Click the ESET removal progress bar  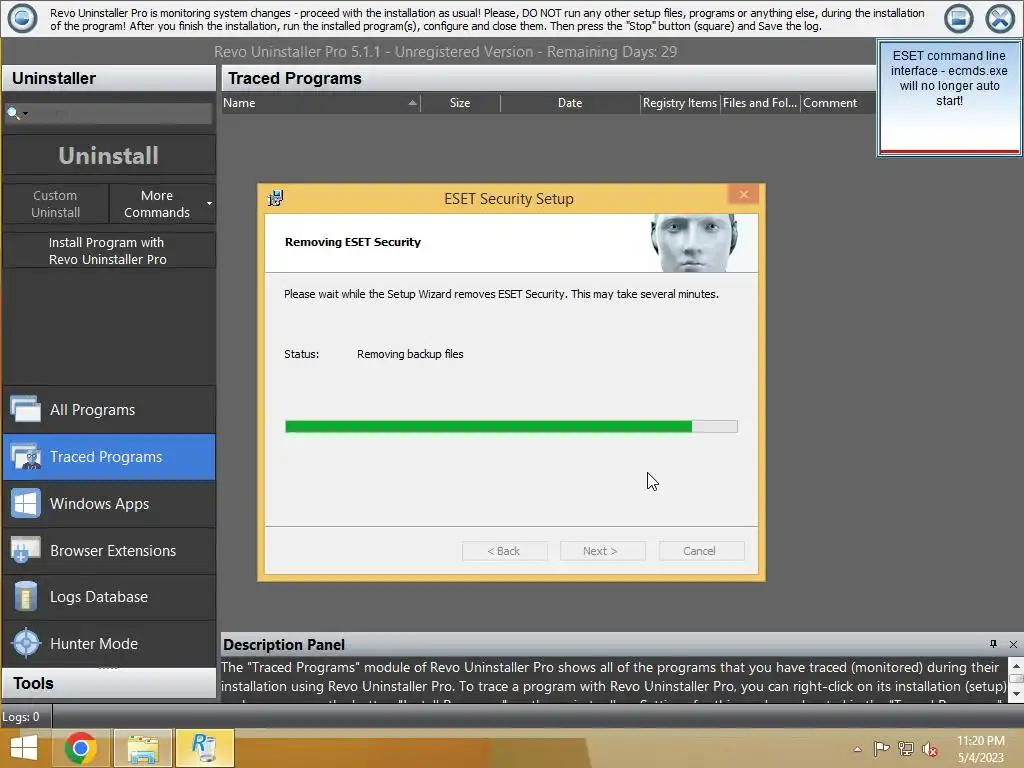(511, 426)
